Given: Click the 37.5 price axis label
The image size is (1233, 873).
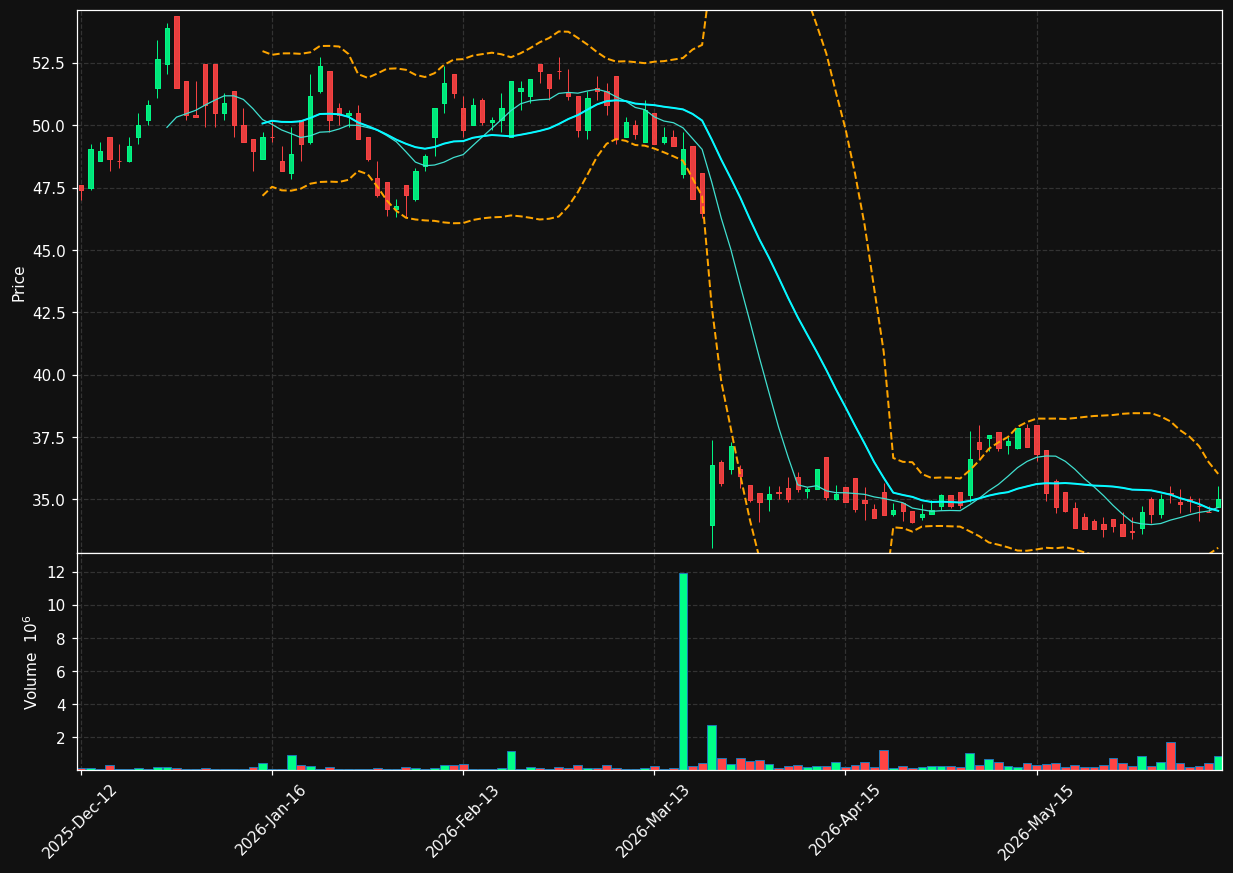Looking at the screenshot, I should [48, 438].
